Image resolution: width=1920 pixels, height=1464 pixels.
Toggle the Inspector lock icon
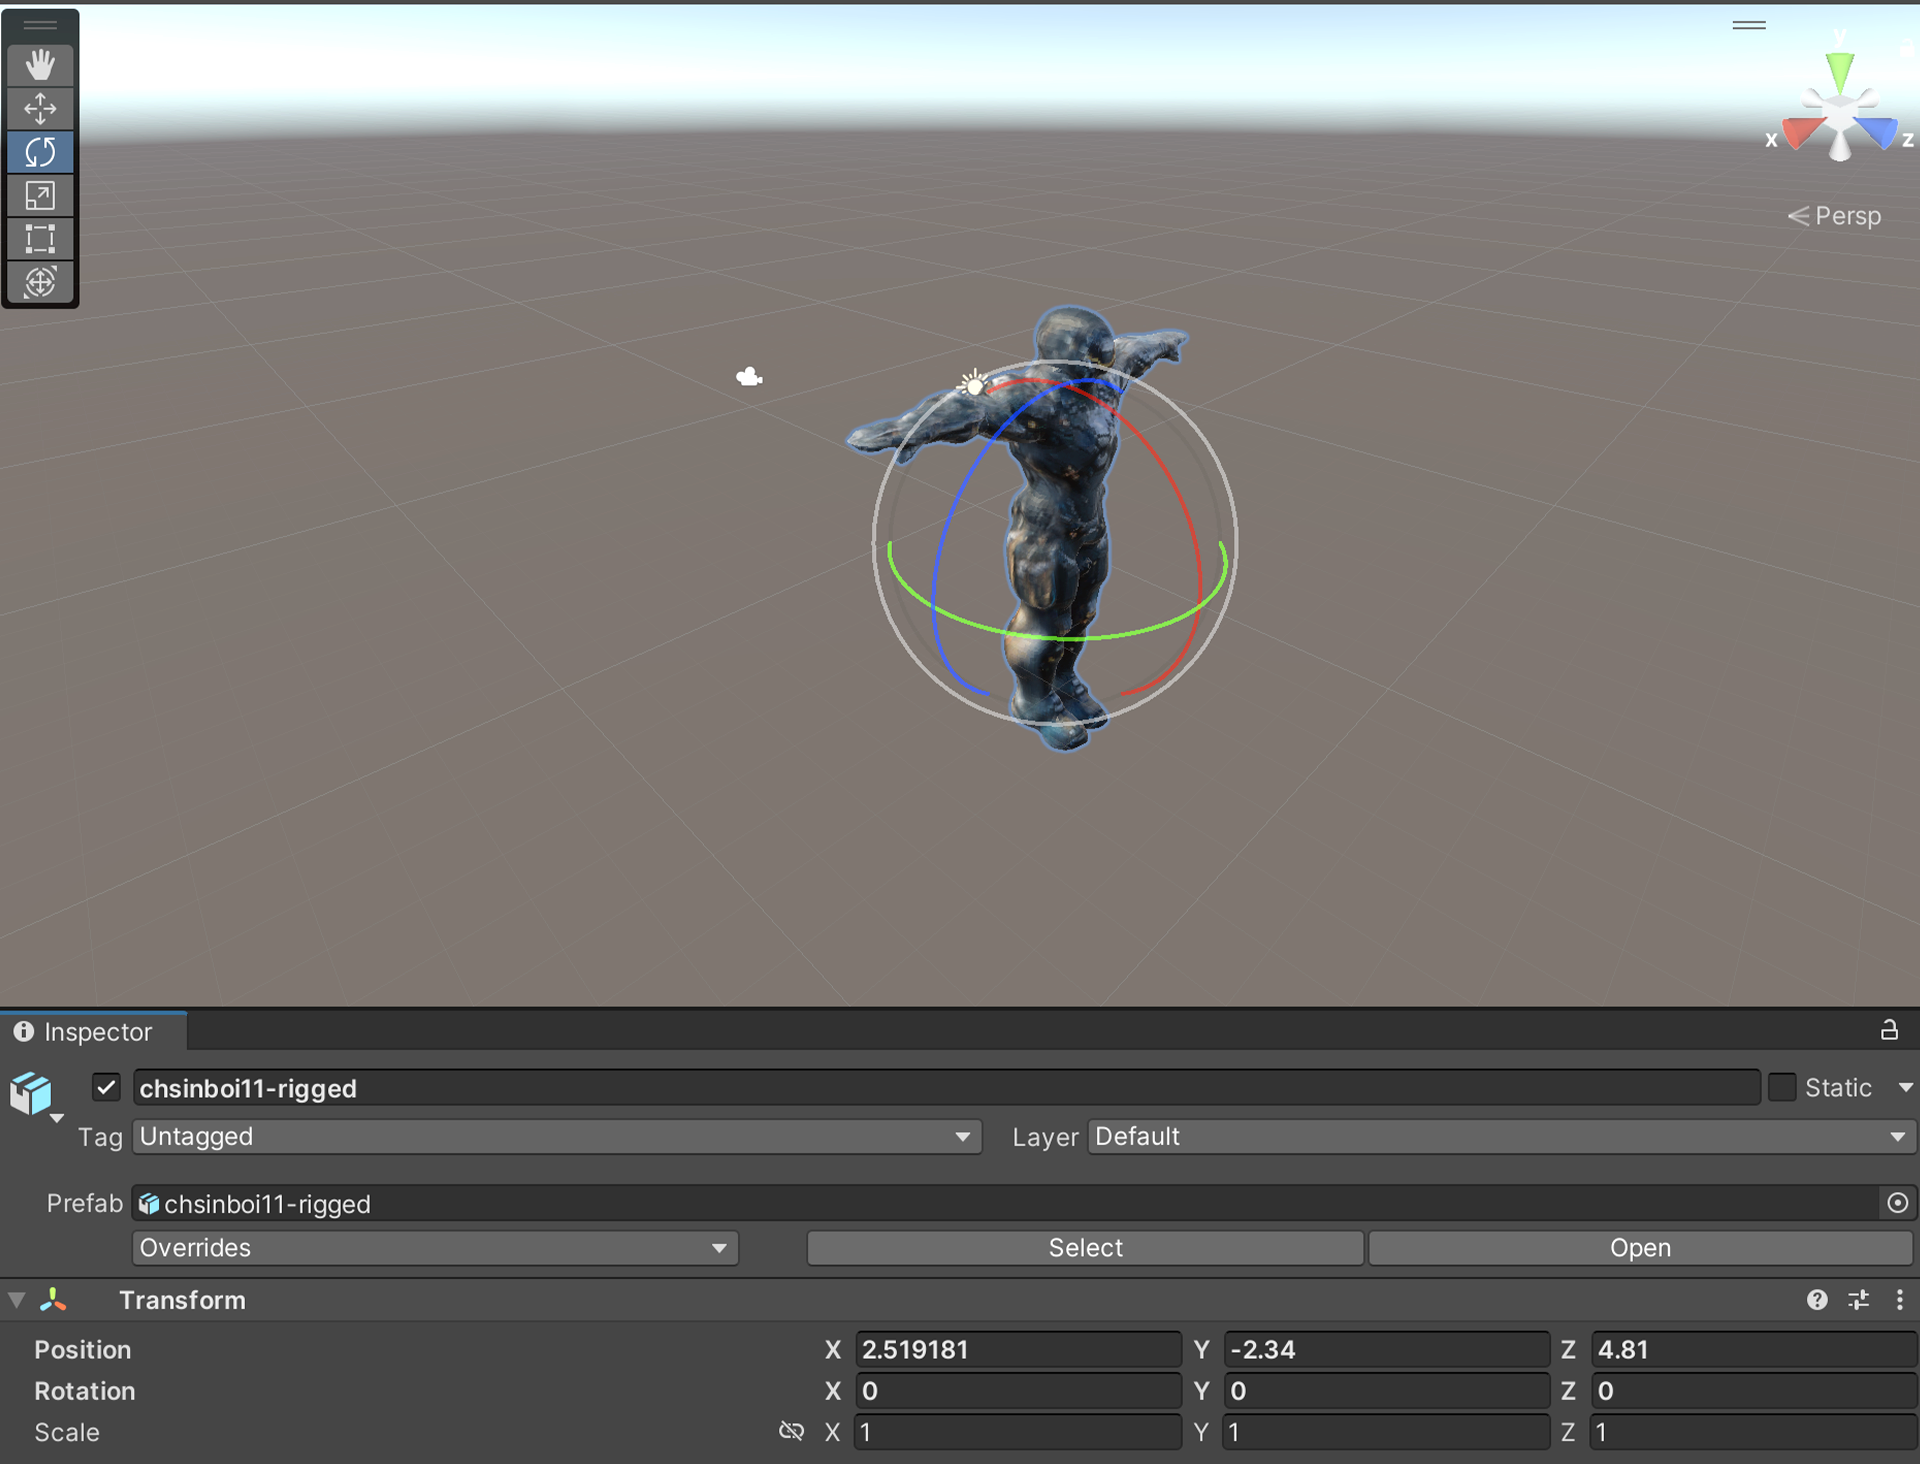1889,1030
